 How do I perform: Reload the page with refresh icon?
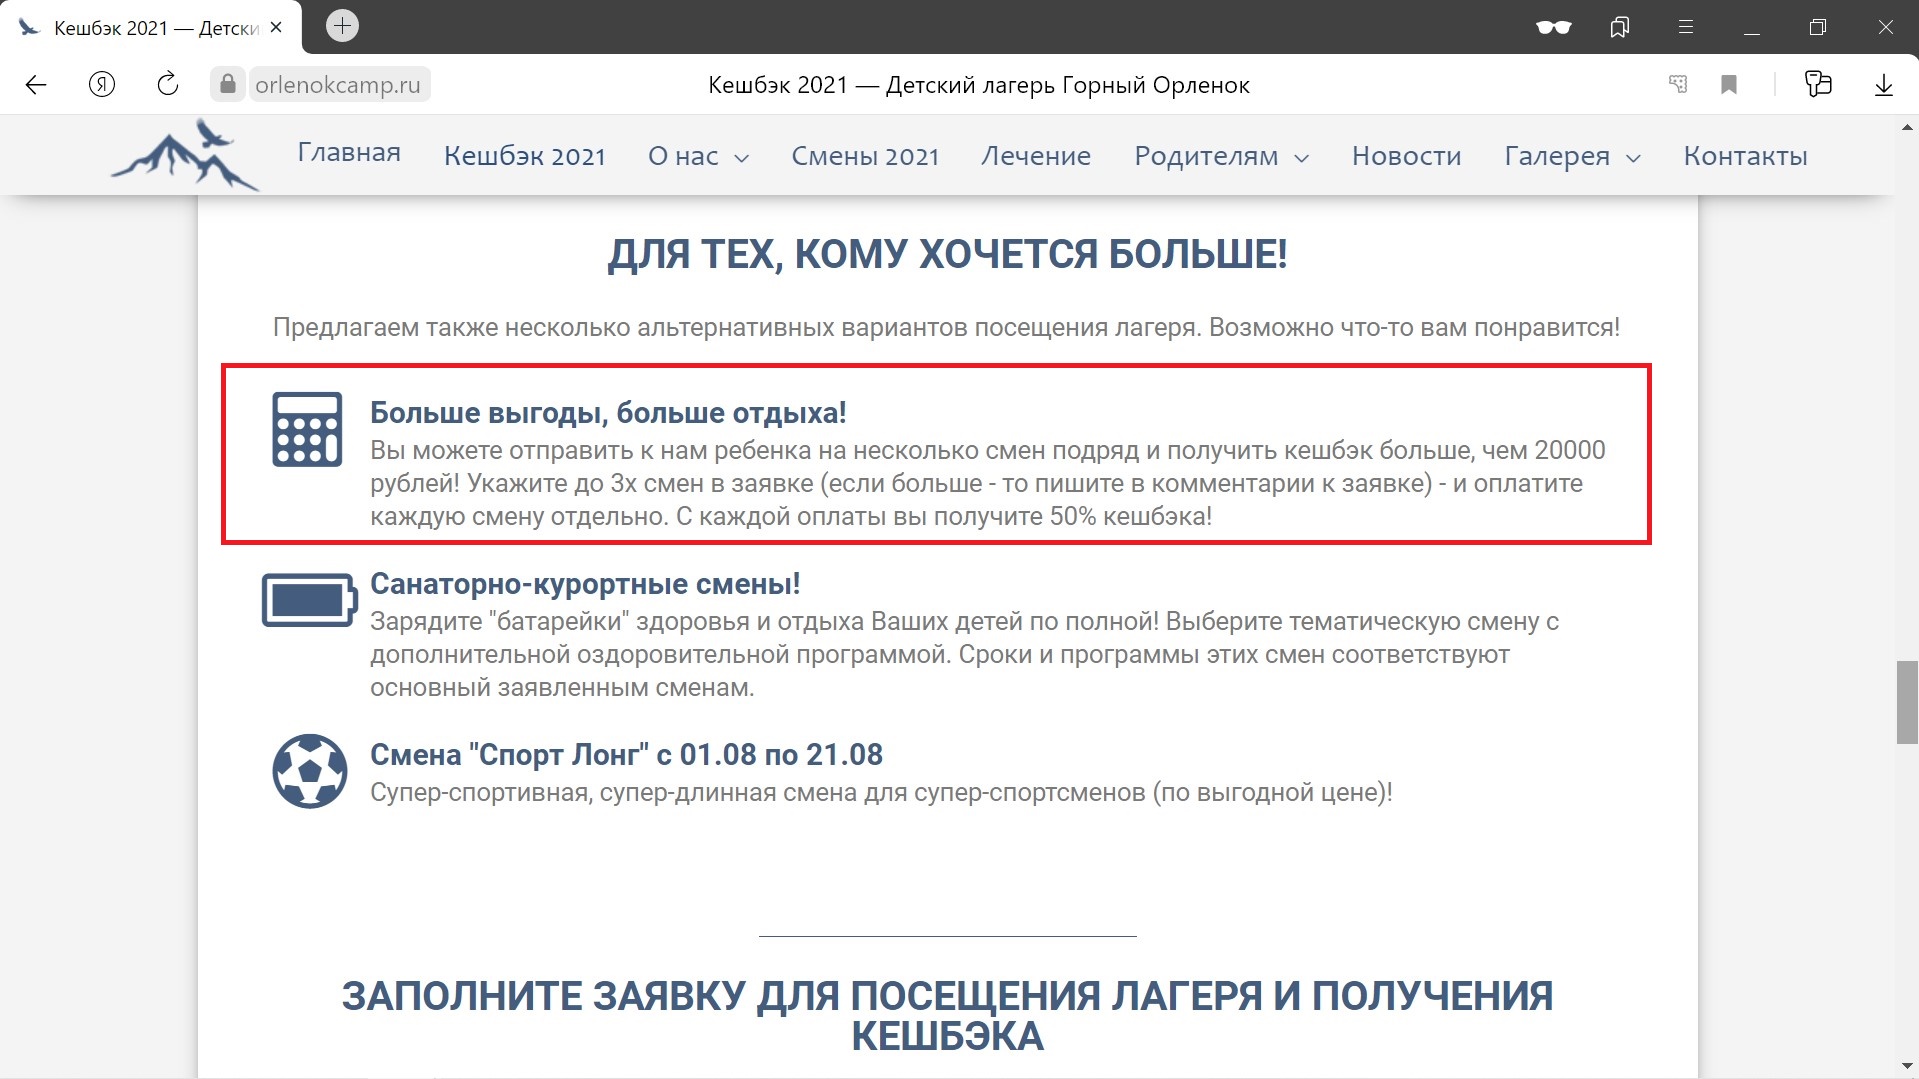pyautogui.click(x=168, y=85)
